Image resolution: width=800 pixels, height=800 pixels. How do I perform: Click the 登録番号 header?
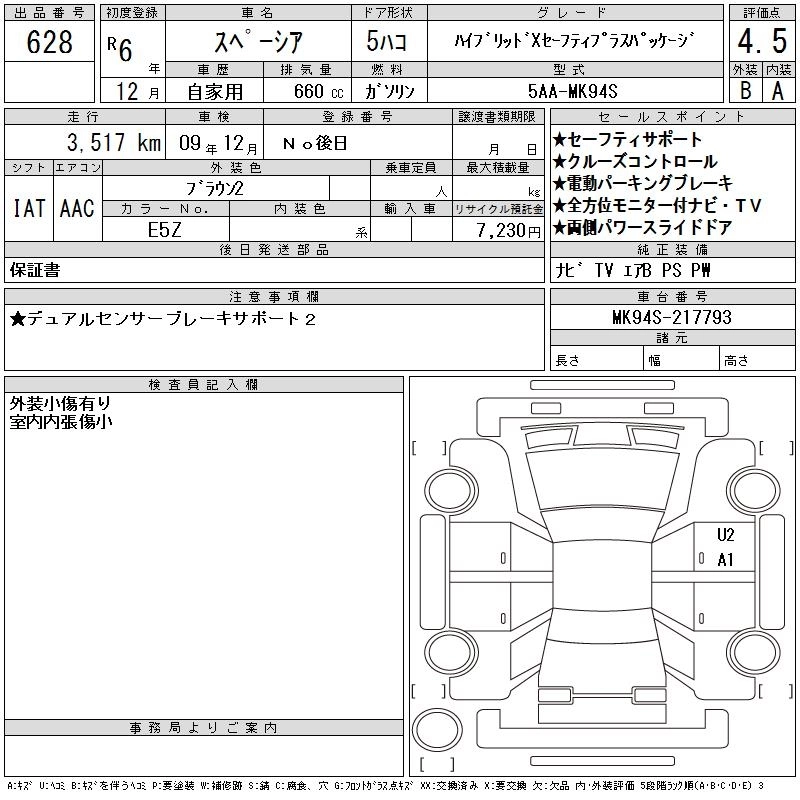358,117
